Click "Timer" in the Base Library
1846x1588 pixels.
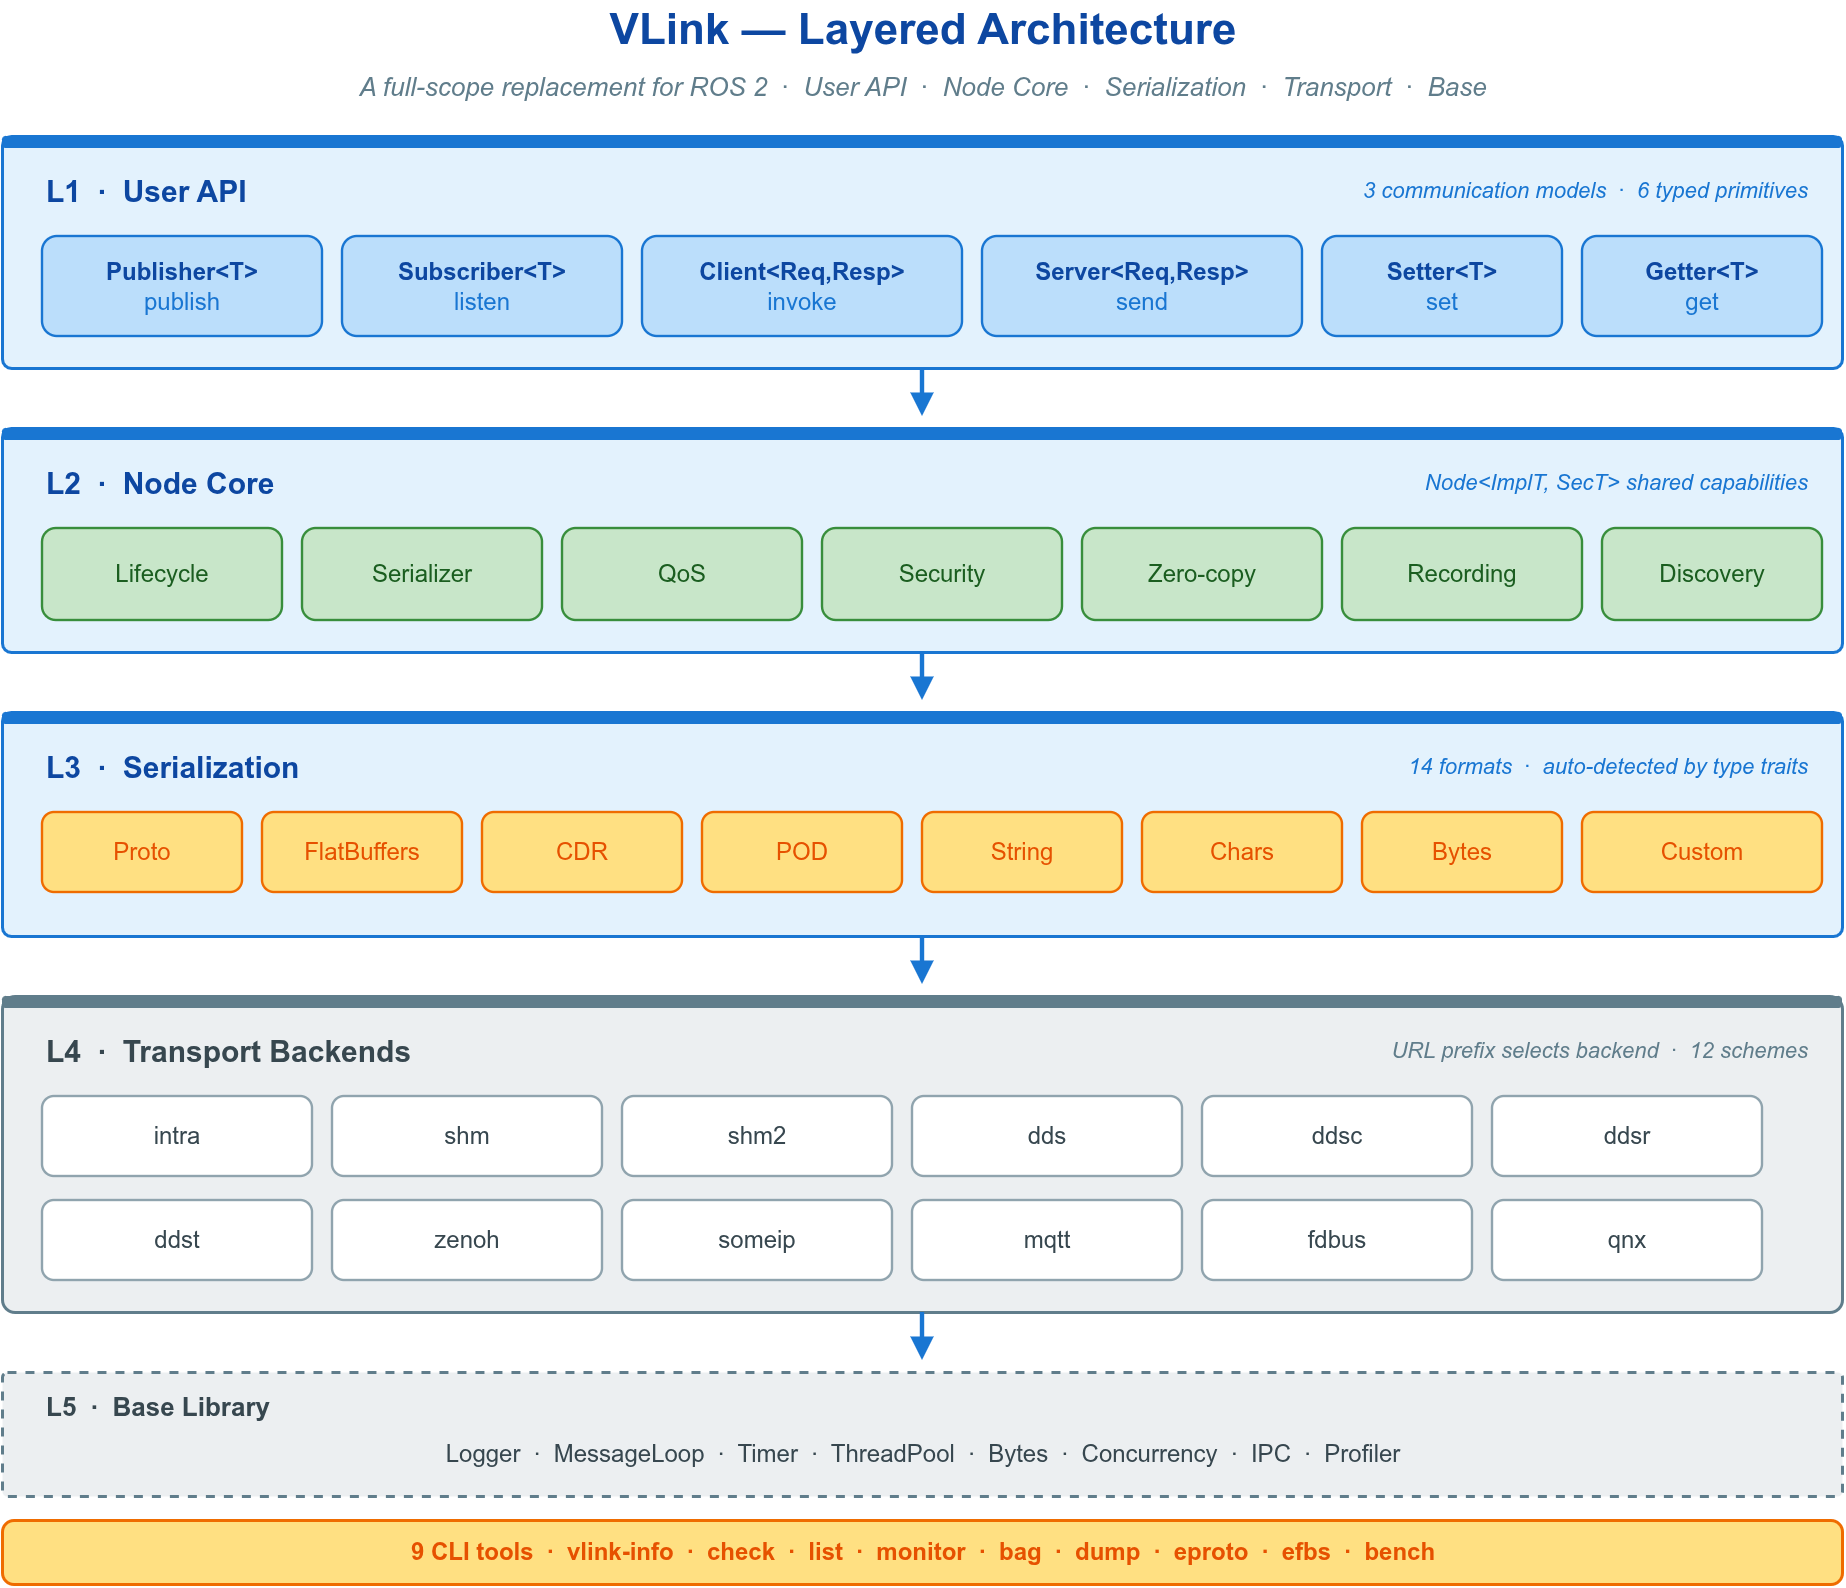coord(768,1454)
